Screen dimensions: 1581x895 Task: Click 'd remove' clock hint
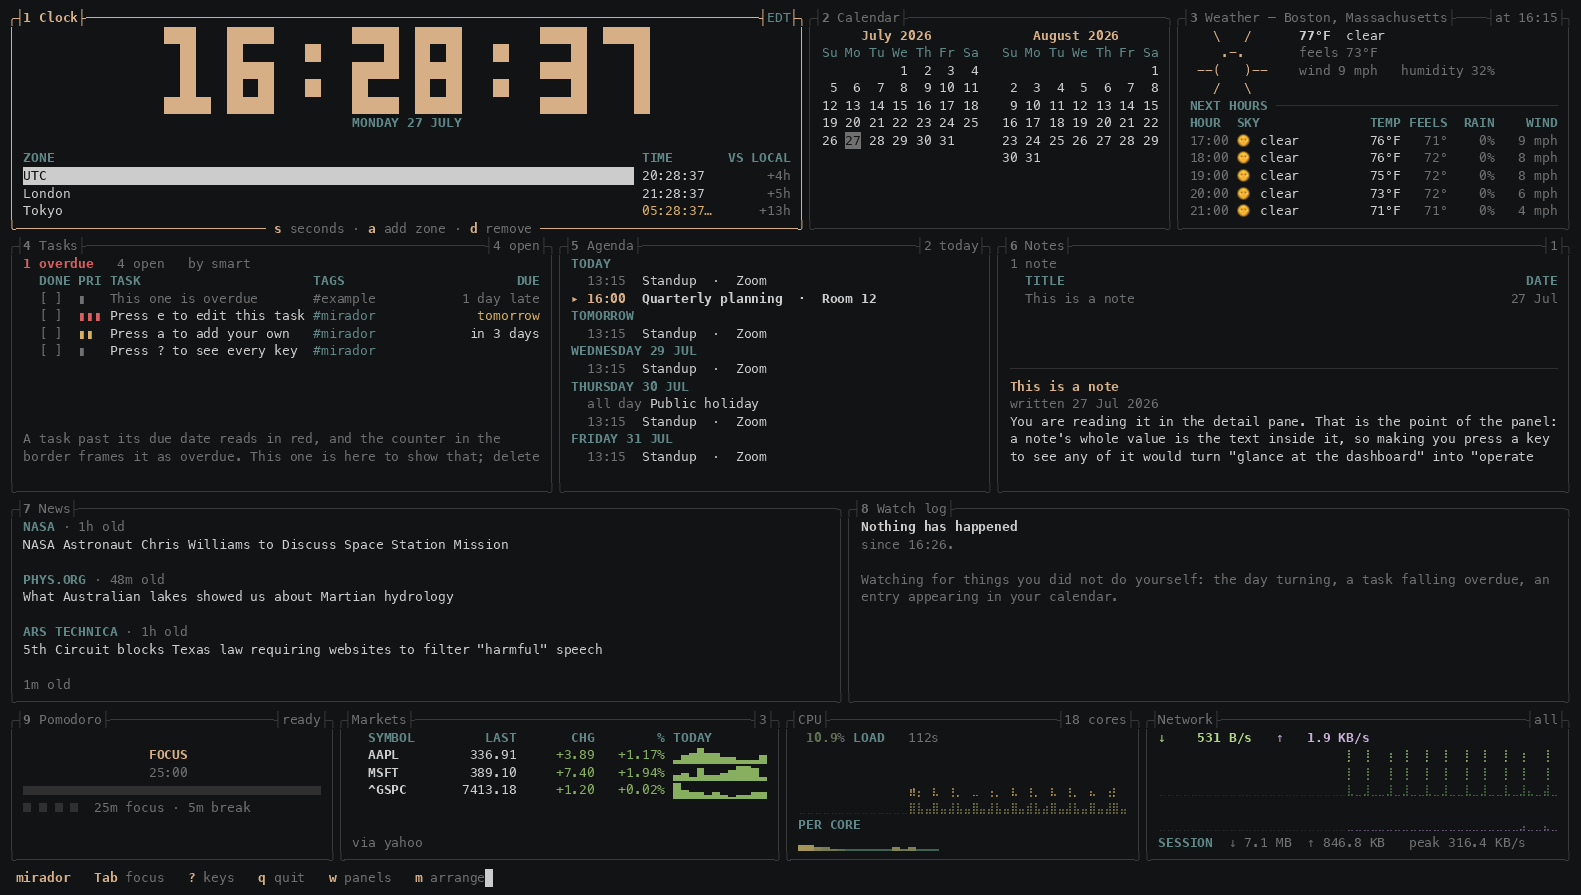[501, 229]
